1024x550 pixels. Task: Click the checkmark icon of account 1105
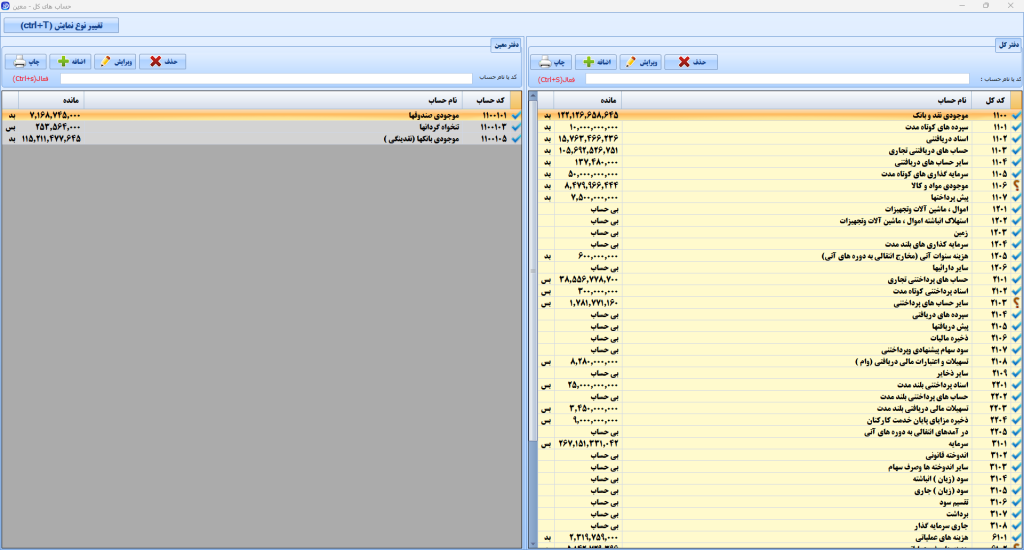(x=1016, y=174)
